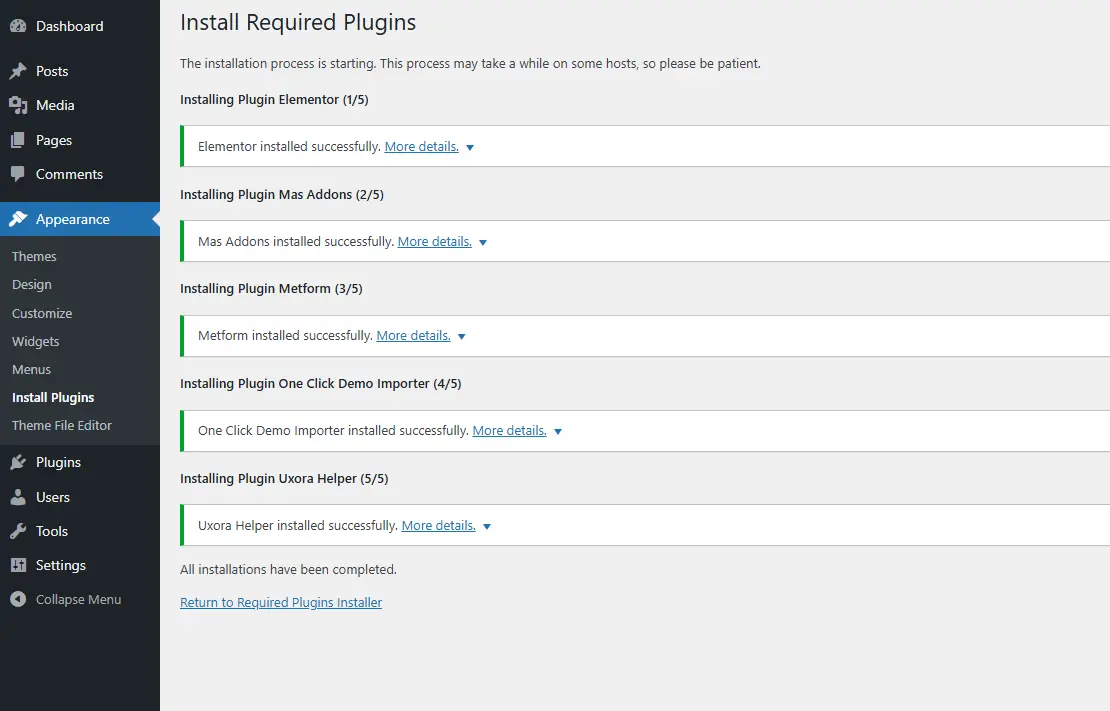
Task: Click 'Installing Plugin One Click Demo Importer (4/5)' heading
Action: (321, 384)
